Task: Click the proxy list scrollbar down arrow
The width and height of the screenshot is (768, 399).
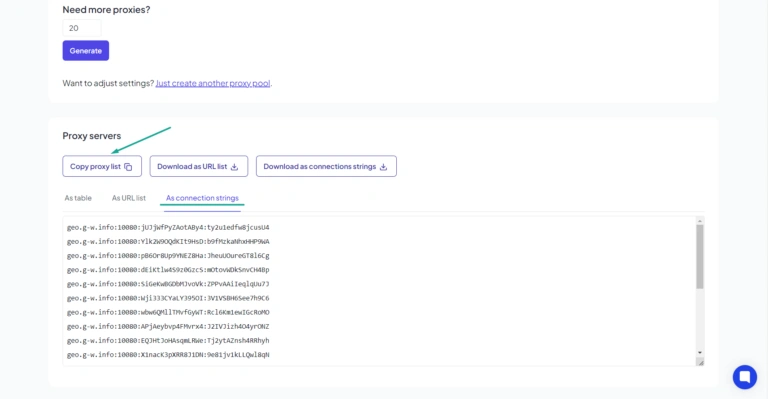Action: pyautogui.click(x=700, y=352)
